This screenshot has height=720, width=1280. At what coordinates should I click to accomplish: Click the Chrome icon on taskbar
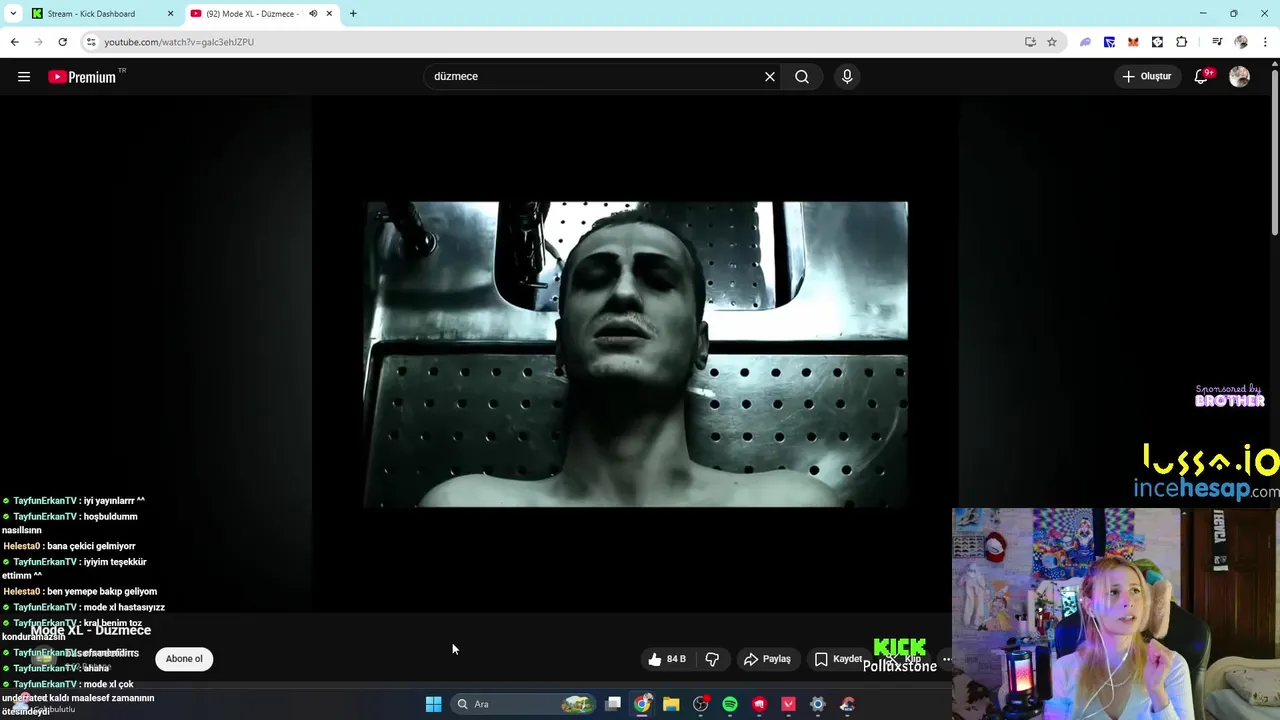pos(642,704)
